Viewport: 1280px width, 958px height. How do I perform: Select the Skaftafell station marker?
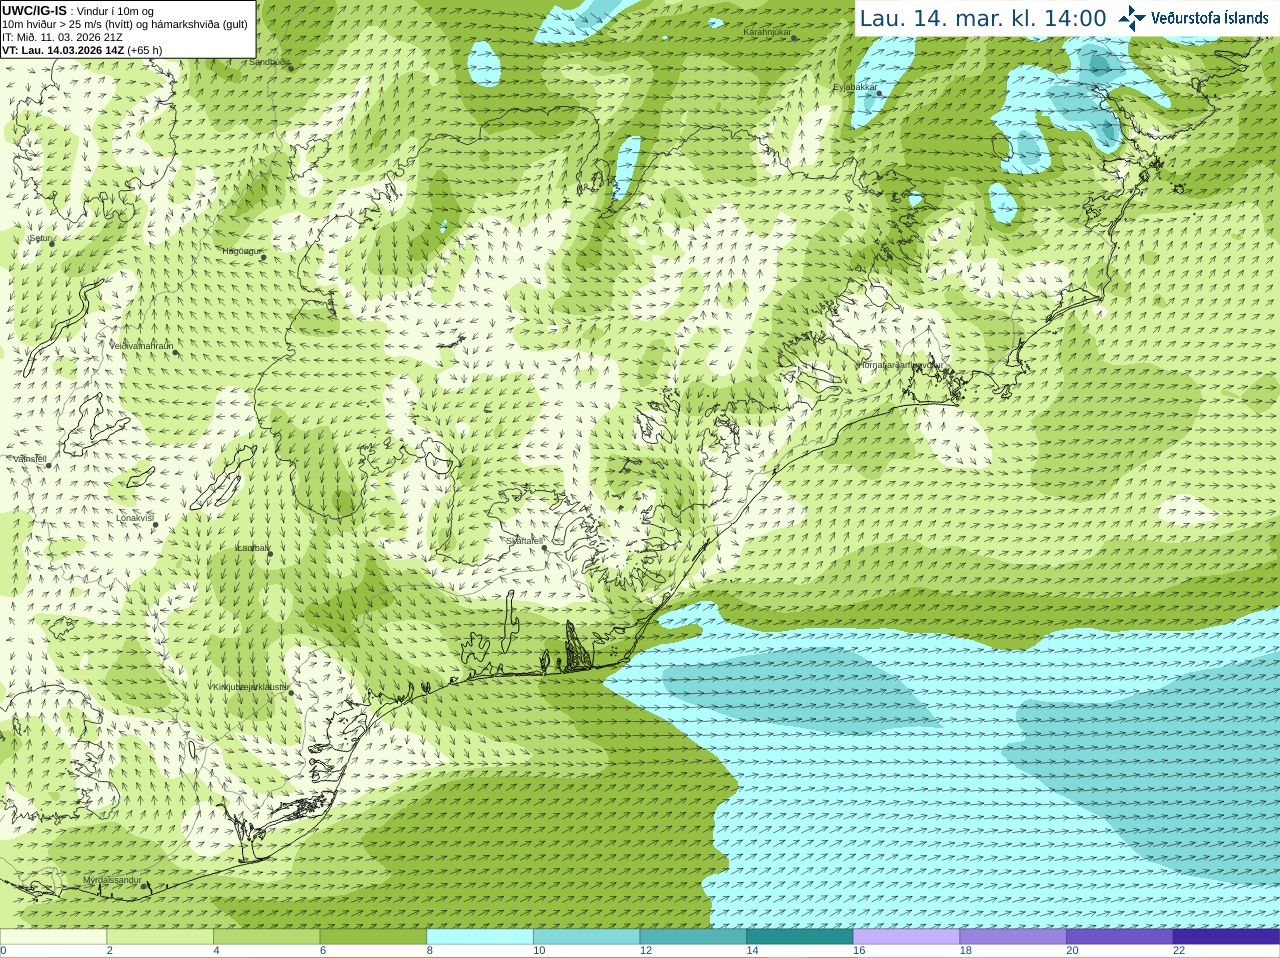click(543, 547)
